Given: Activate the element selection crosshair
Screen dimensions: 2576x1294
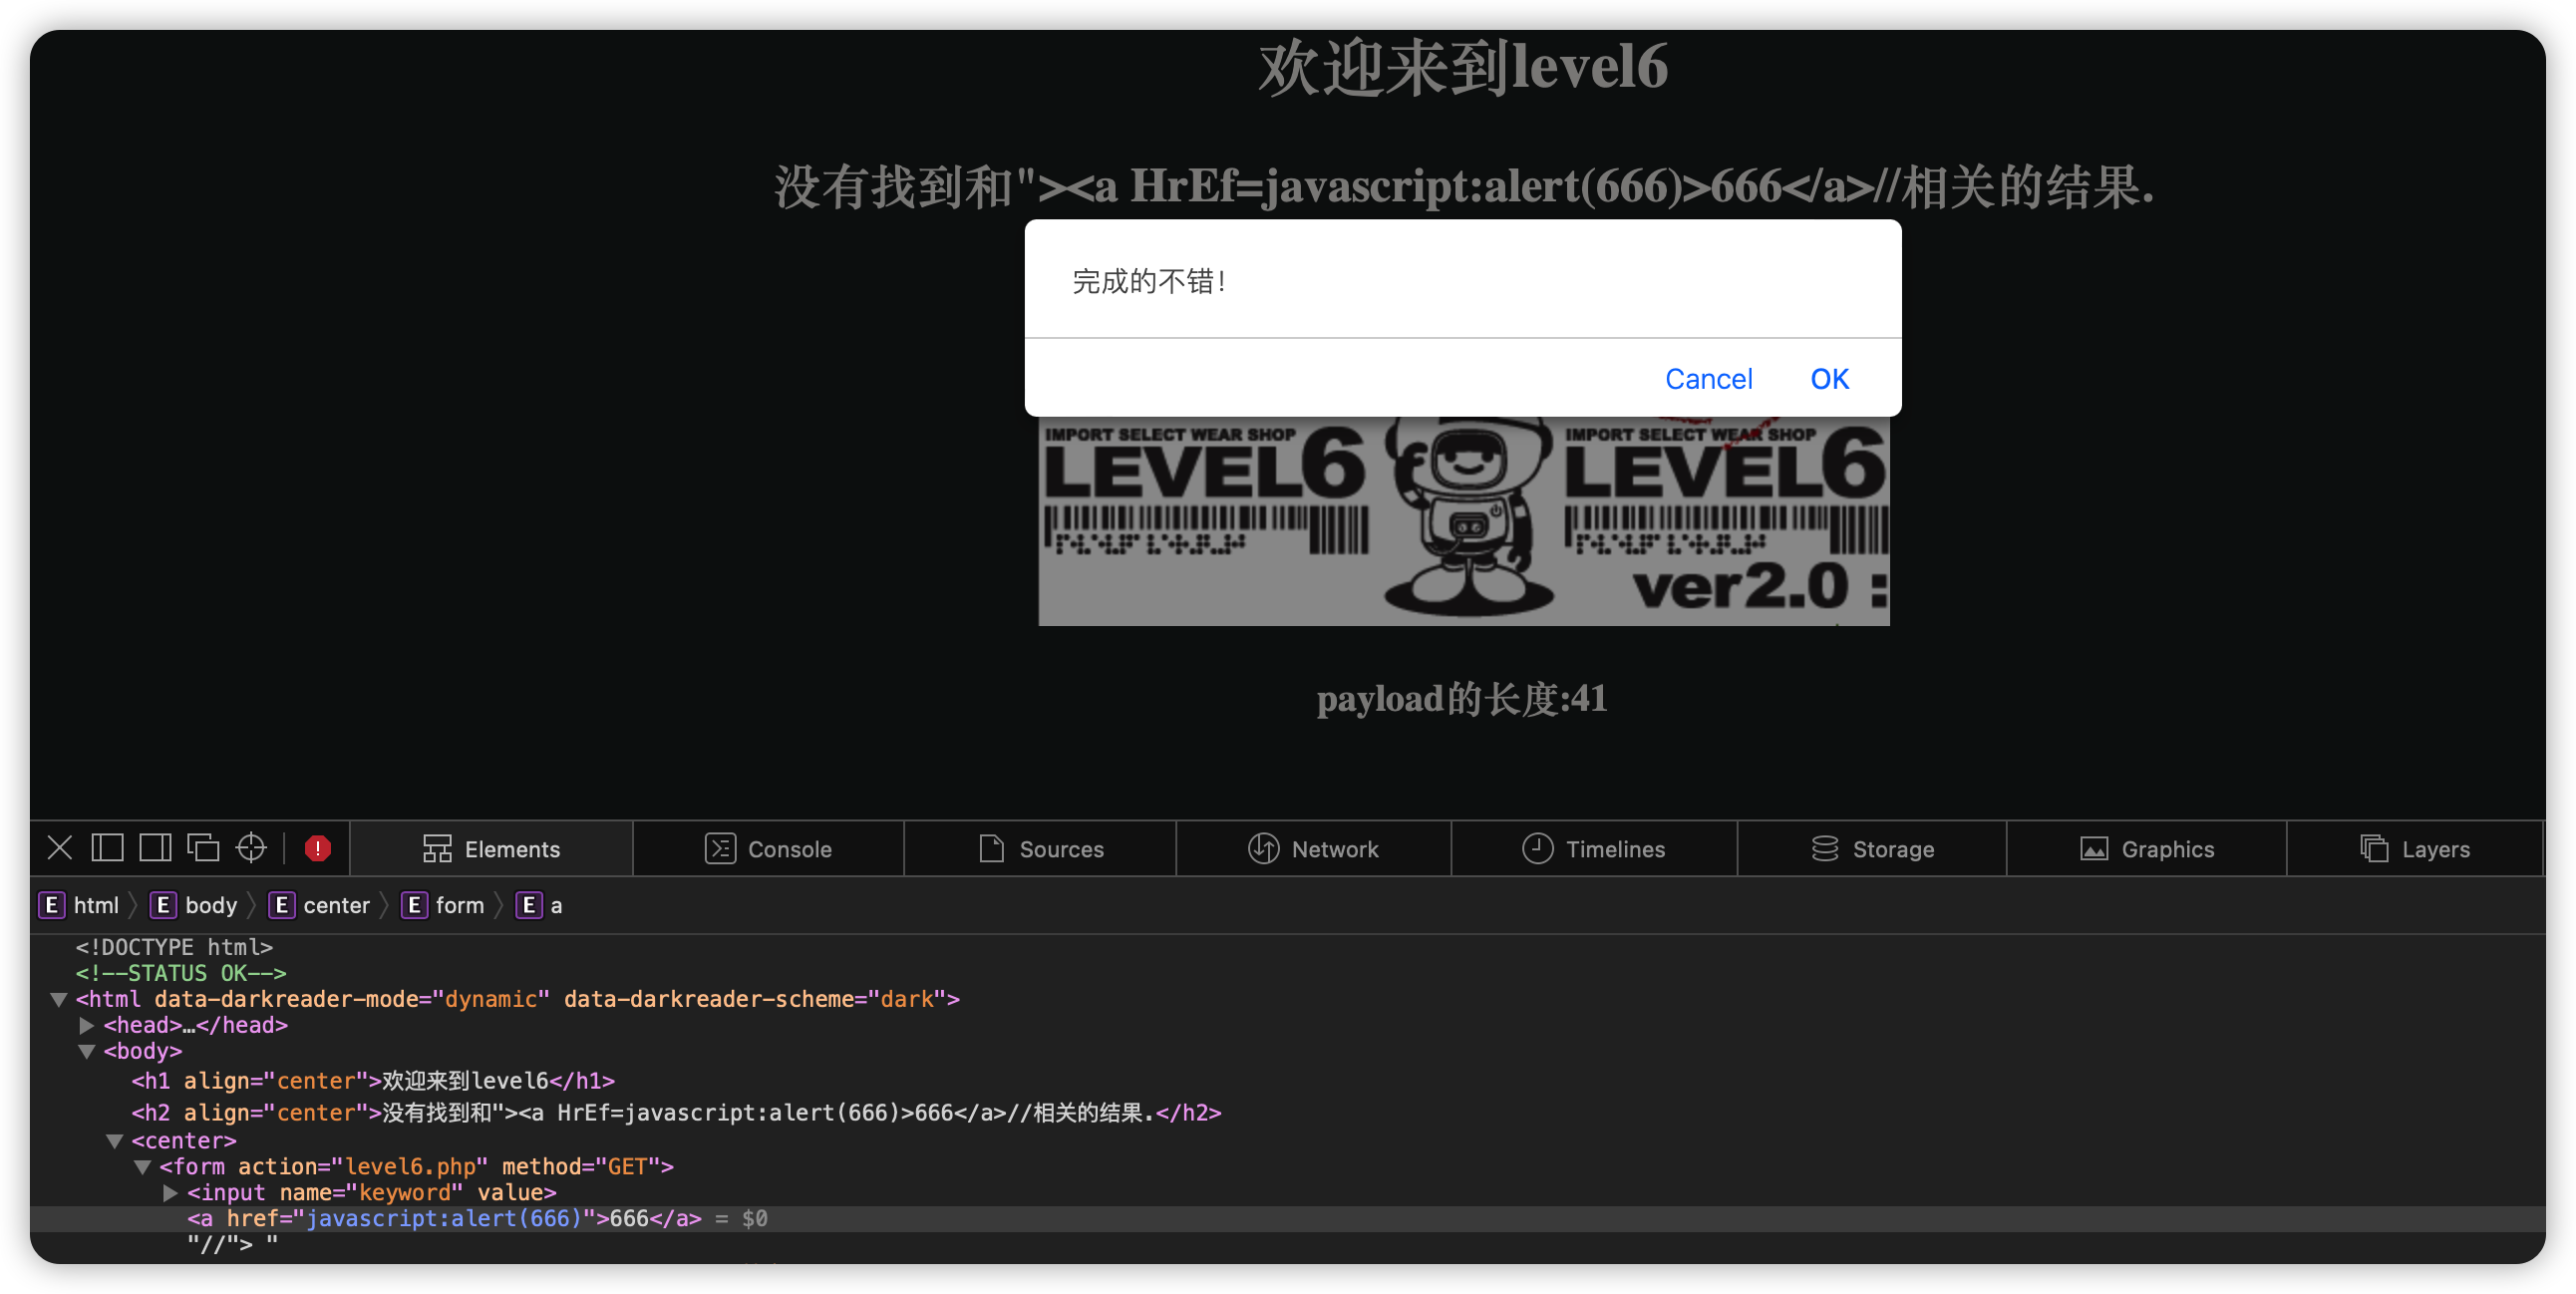Looking at the screenshot, I should [251, 848].
